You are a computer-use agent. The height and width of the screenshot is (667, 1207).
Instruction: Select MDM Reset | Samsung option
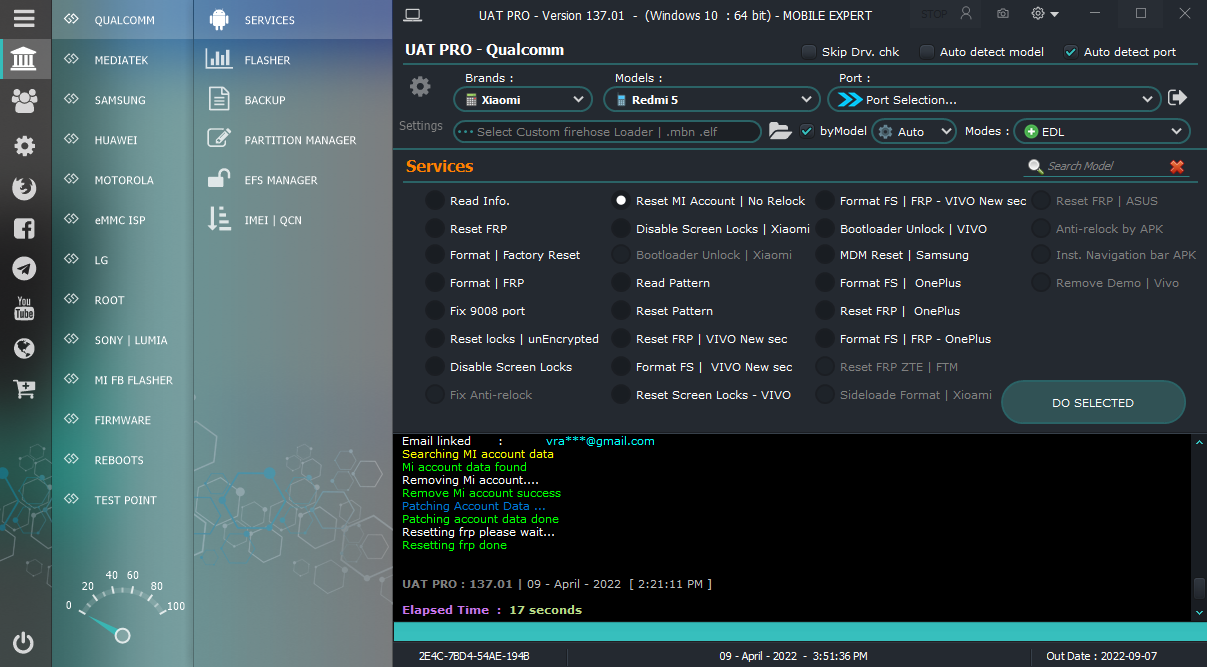pos(825,255)
